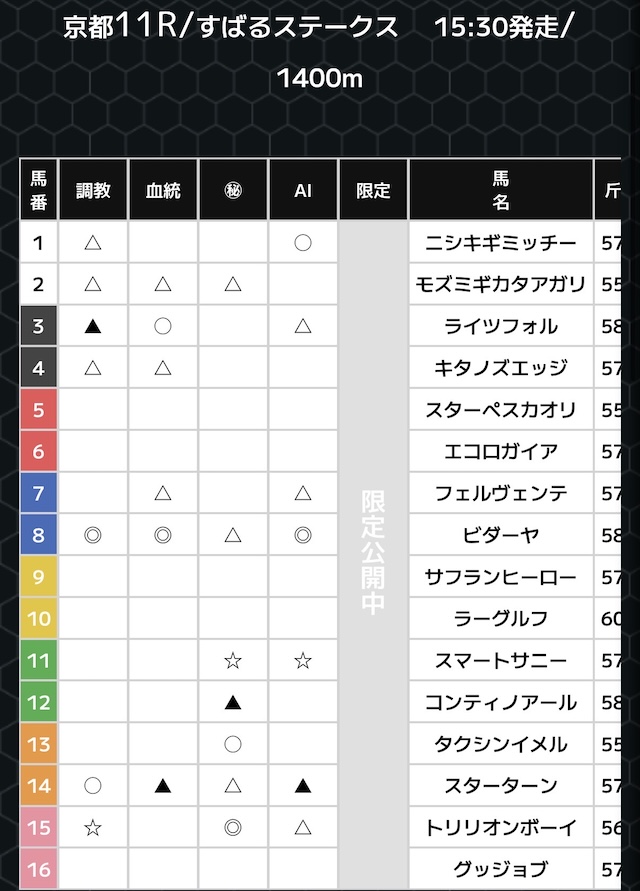Select the AI column header
640x891 pixels.
[303, 190]
